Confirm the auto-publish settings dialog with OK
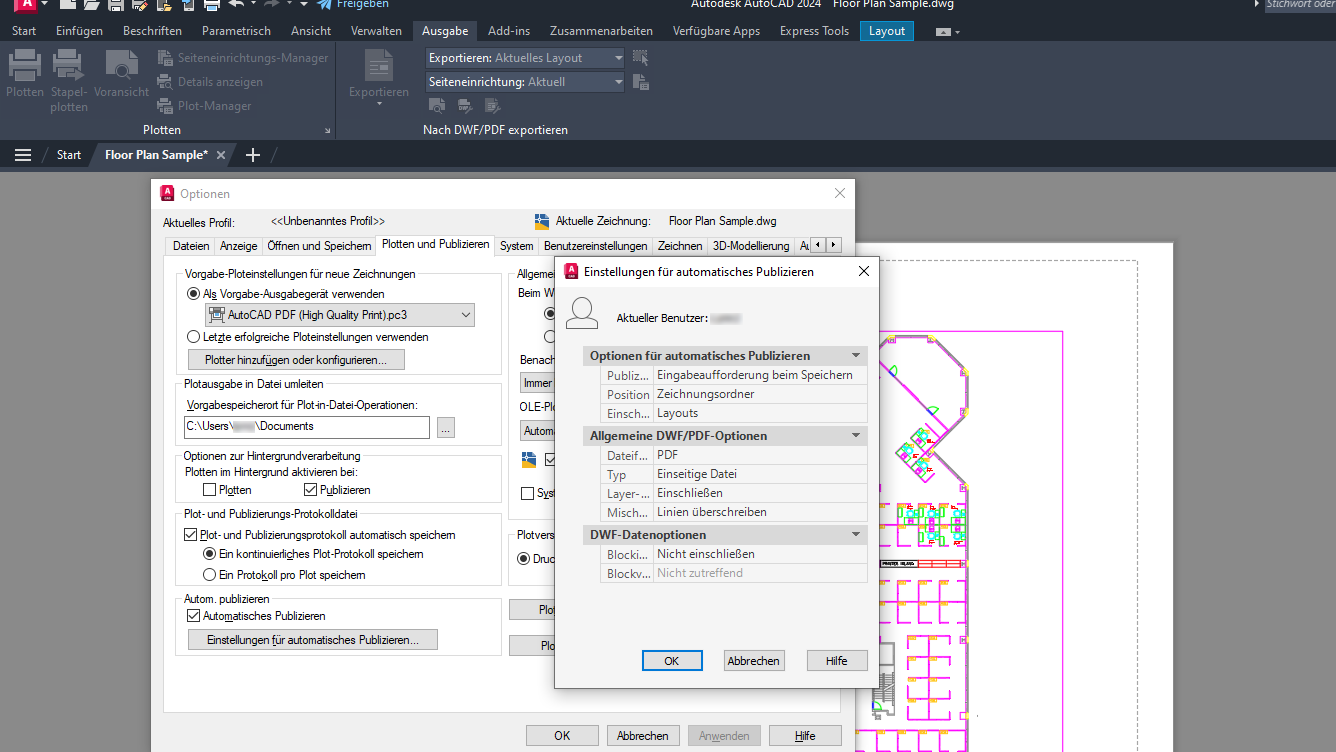Screen dimensions: 1336x752 coord(672,661)
